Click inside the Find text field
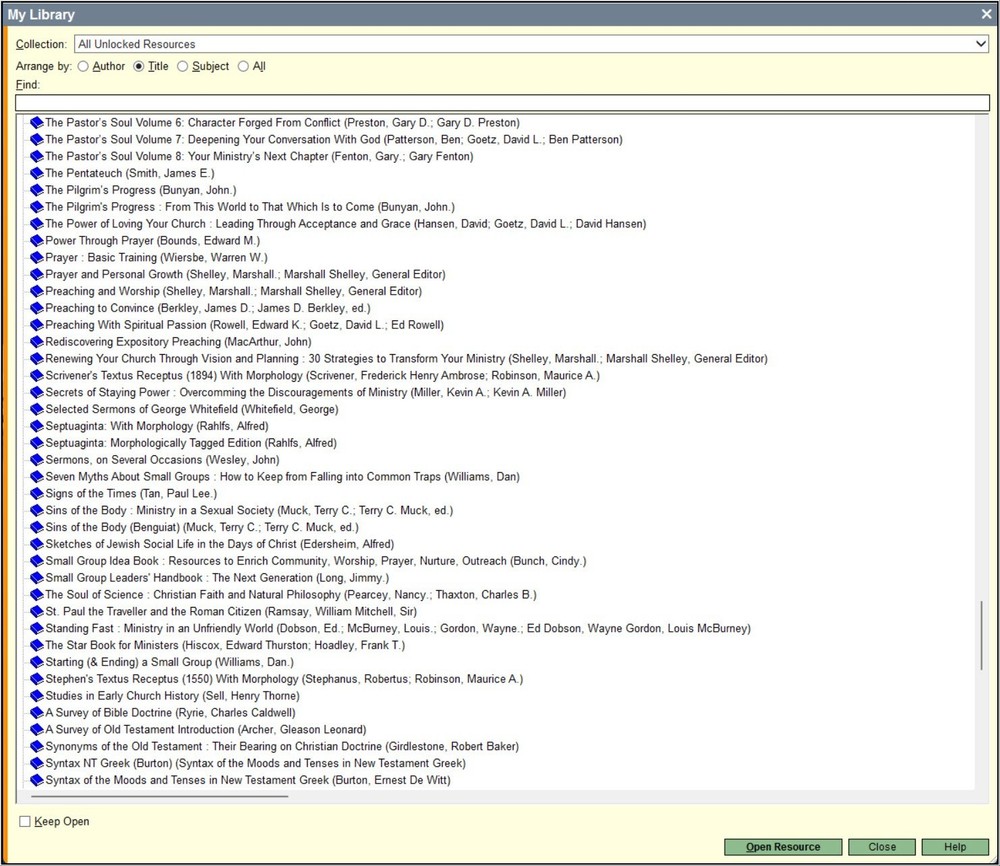The image size is (1000, 866). coord(502,103)
